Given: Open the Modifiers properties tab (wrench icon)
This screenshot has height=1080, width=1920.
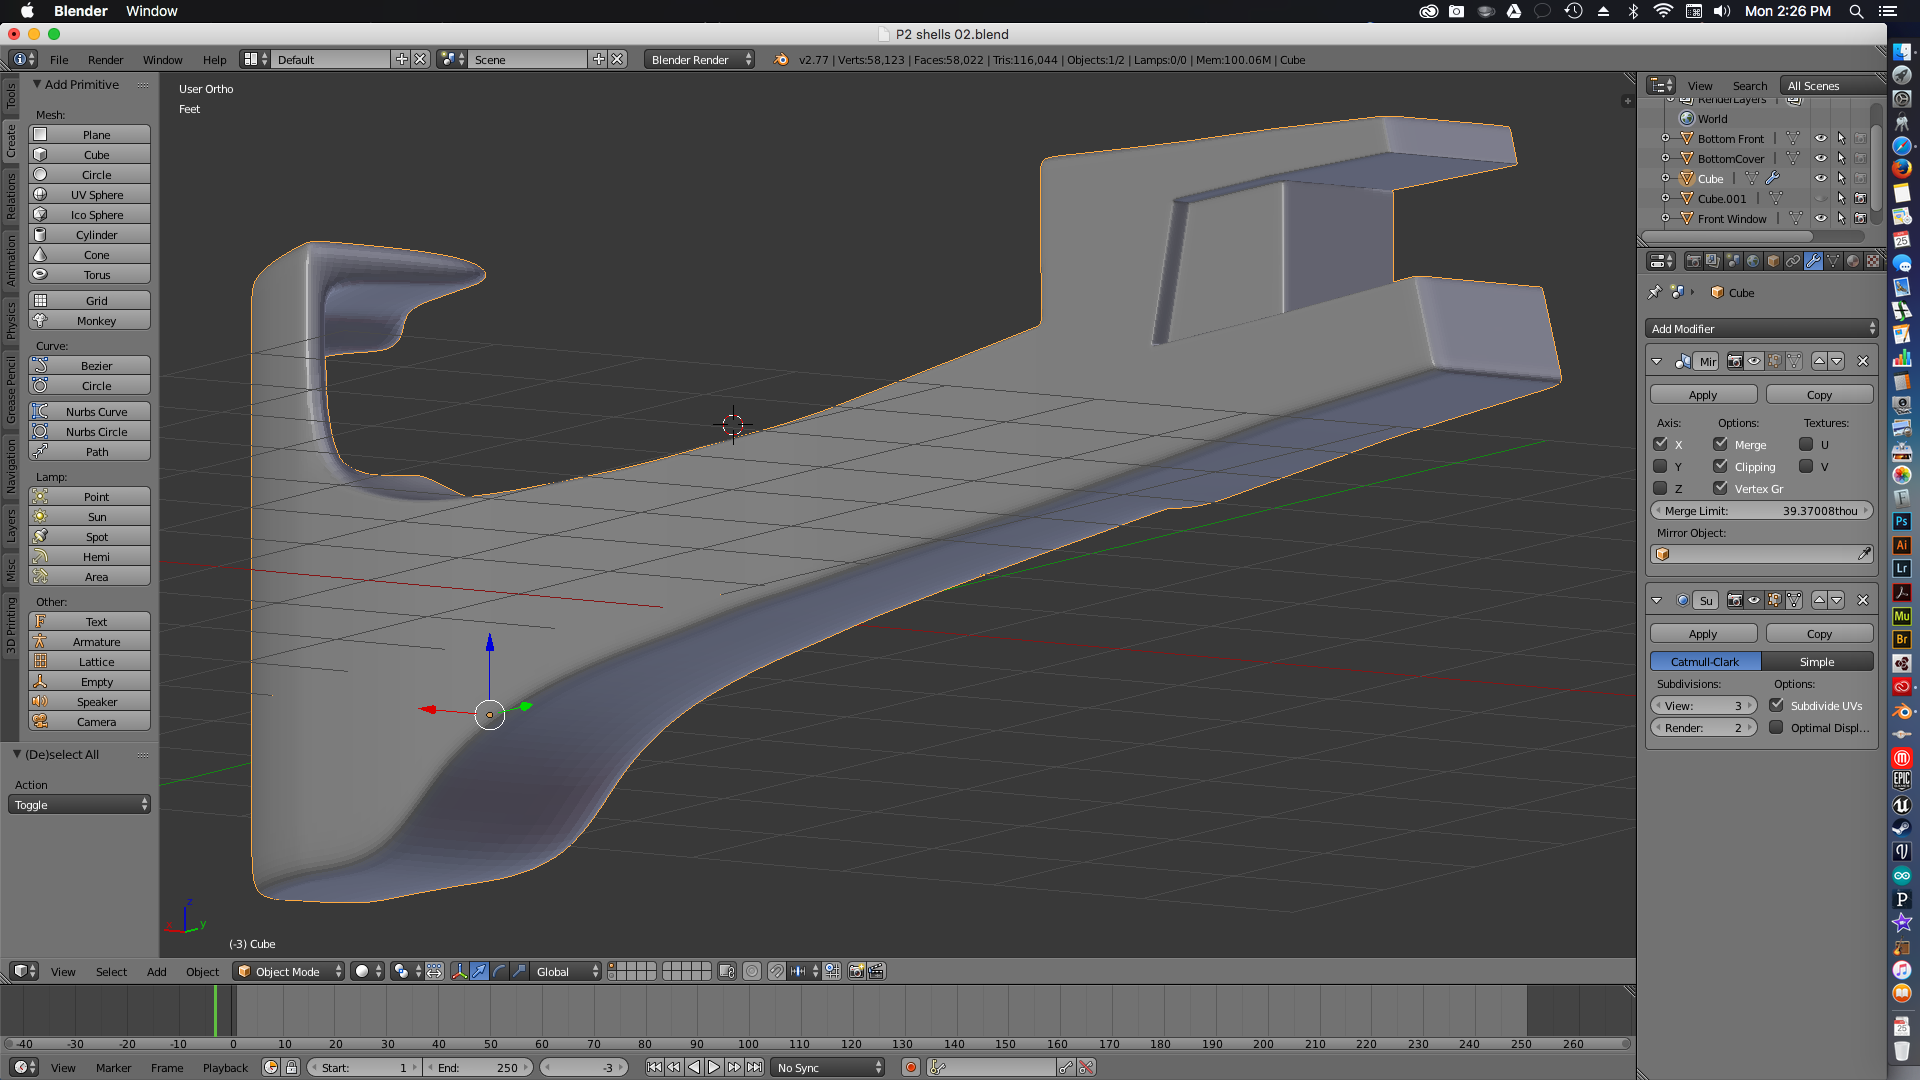Looking at the screenshot, I should (1813, 261).
